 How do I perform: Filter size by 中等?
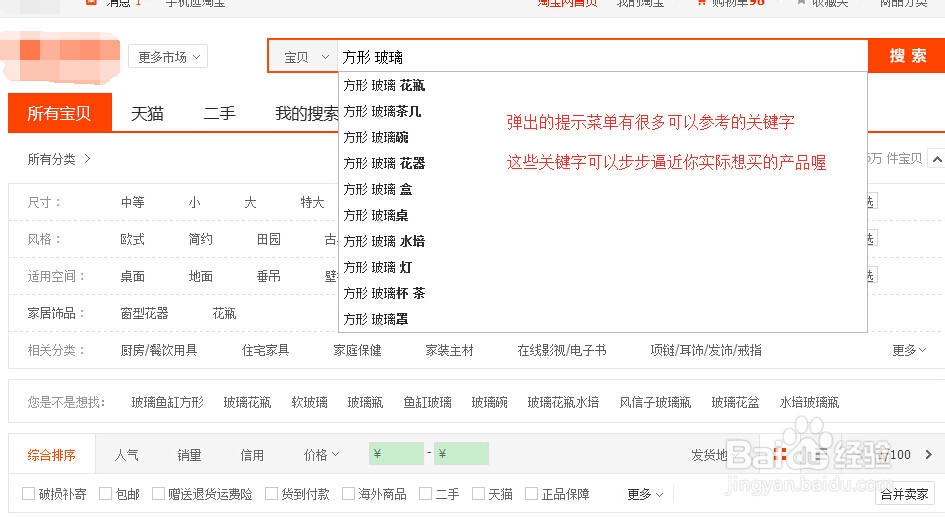tap(133, 202)
